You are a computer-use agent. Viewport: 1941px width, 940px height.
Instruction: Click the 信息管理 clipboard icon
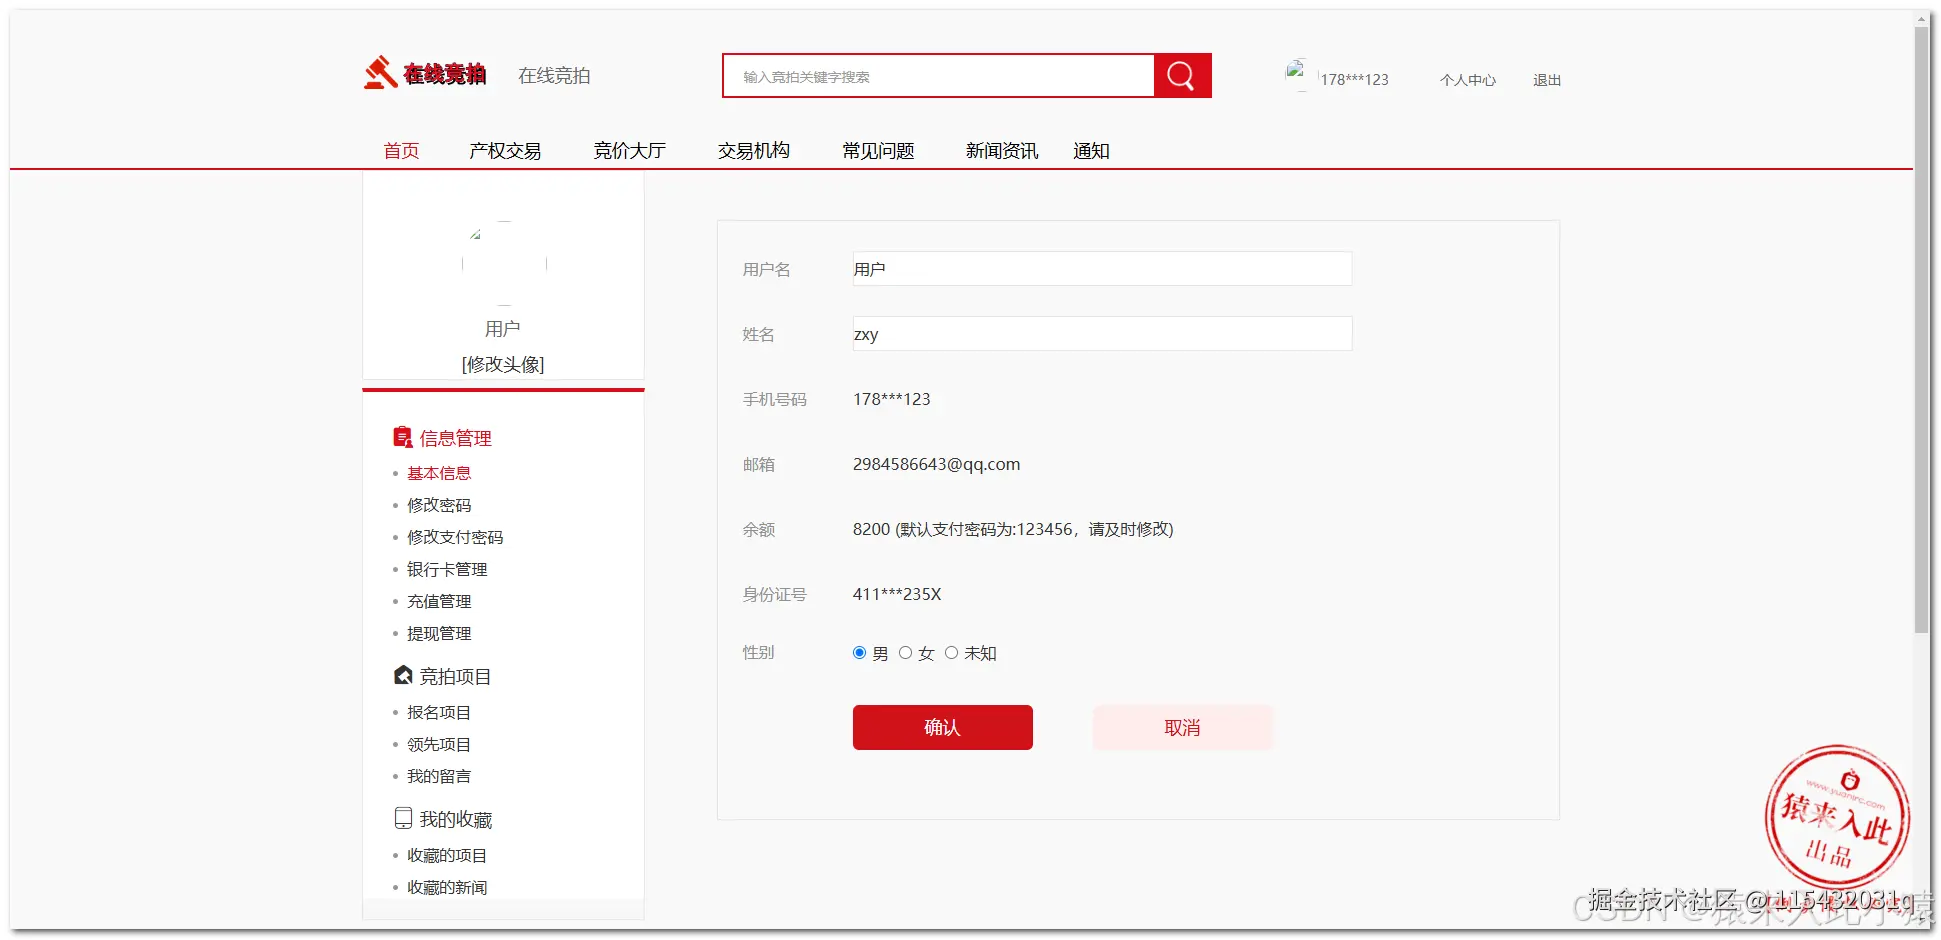tap(401, 436)
